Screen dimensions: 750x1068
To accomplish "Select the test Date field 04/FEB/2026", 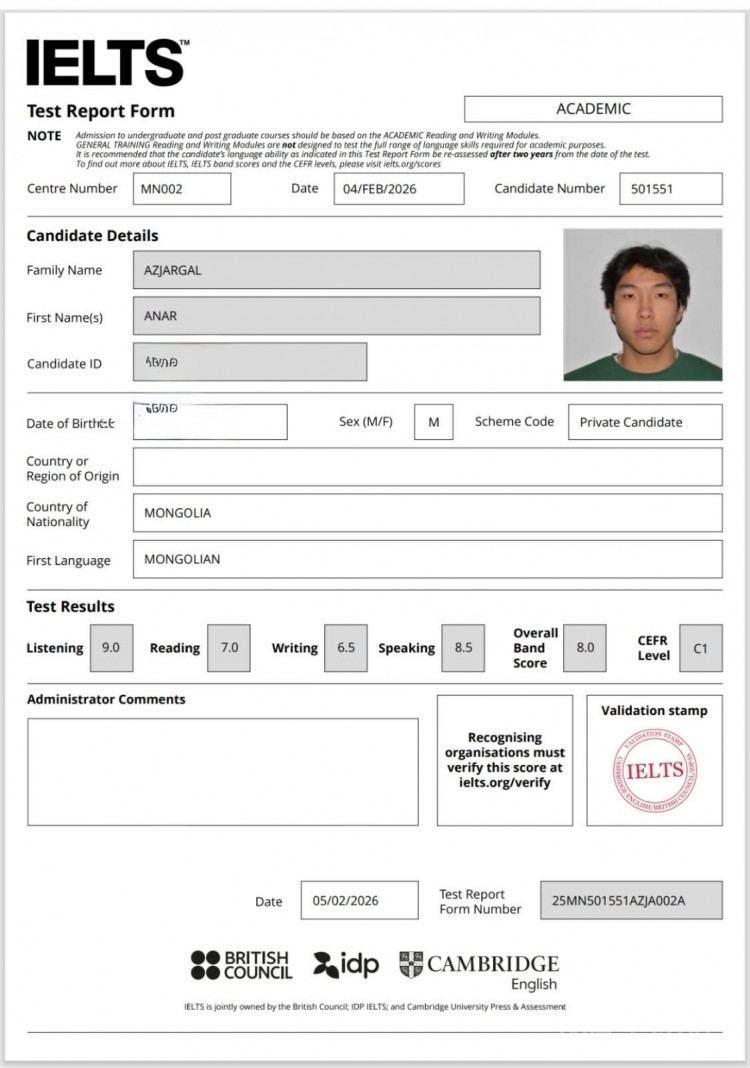I will pyautogui.click(x=398, y=189).
